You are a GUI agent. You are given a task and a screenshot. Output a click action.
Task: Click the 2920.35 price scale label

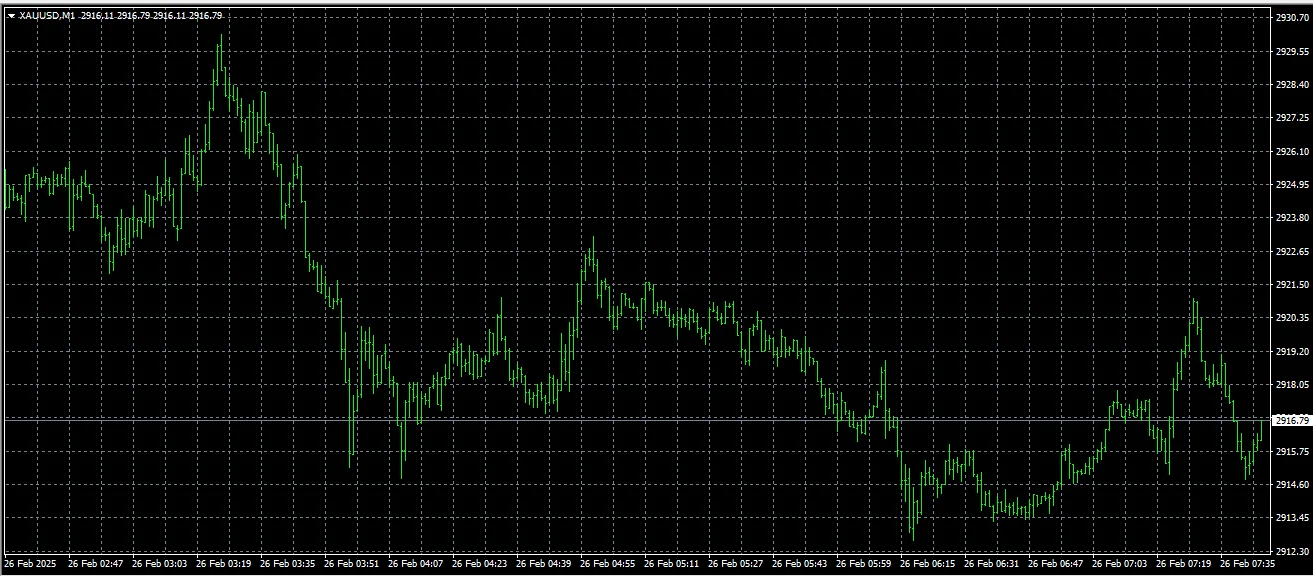tap(1293, 318)
